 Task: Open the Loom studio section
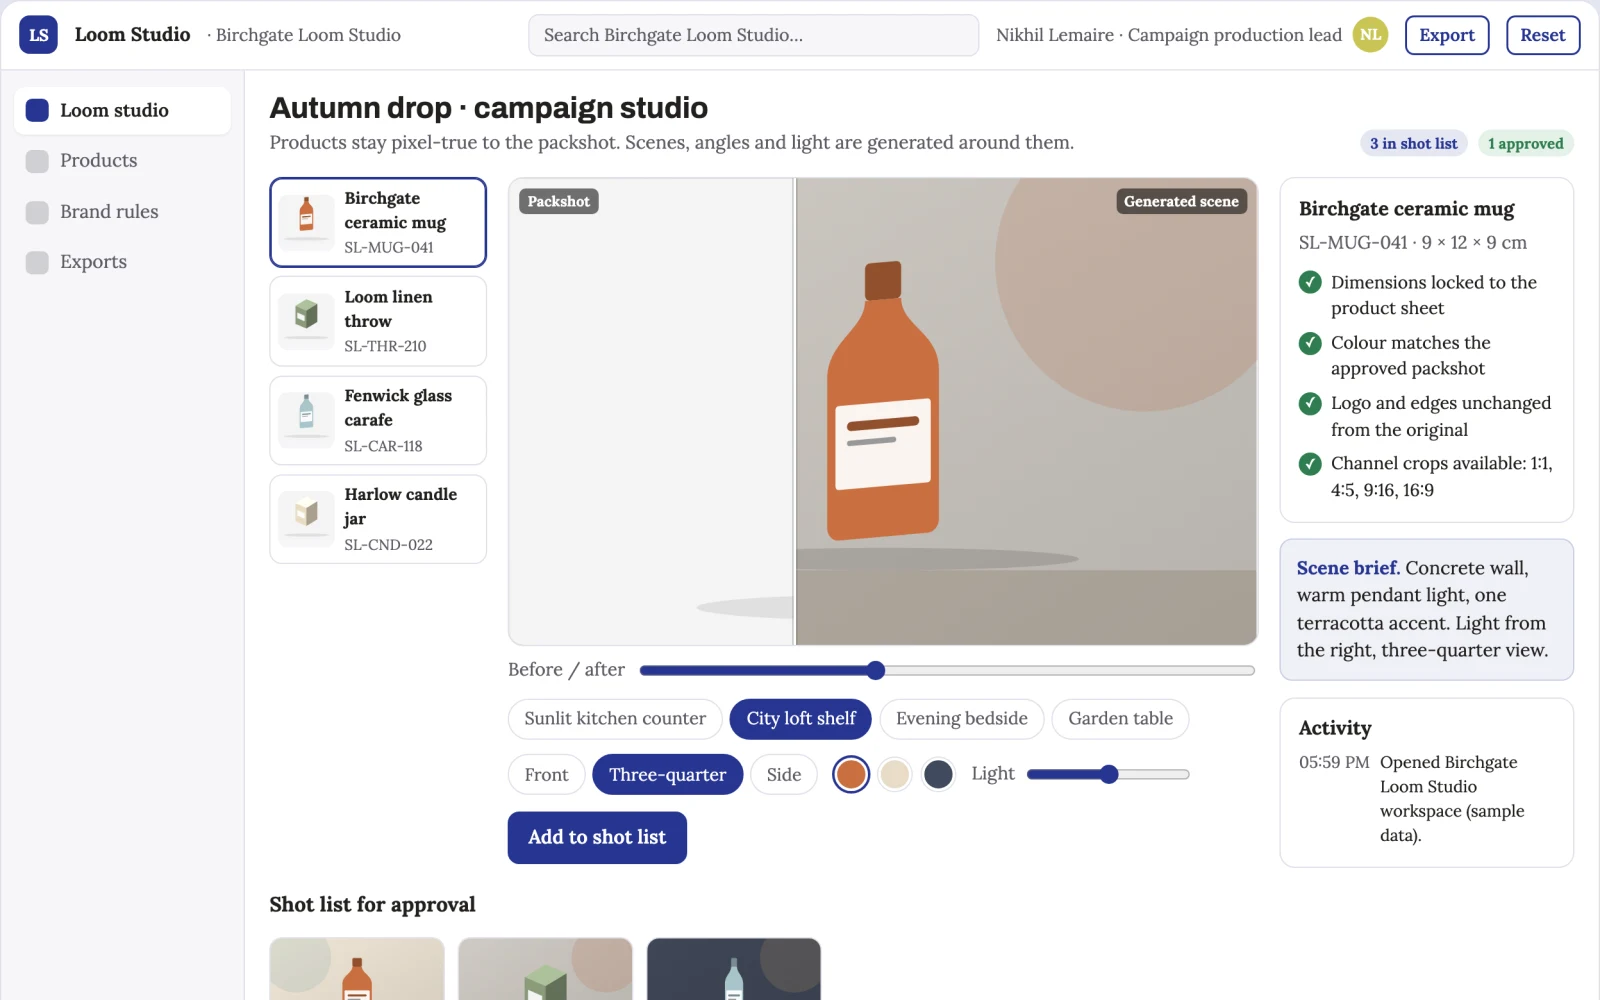(x=122, y=110)
